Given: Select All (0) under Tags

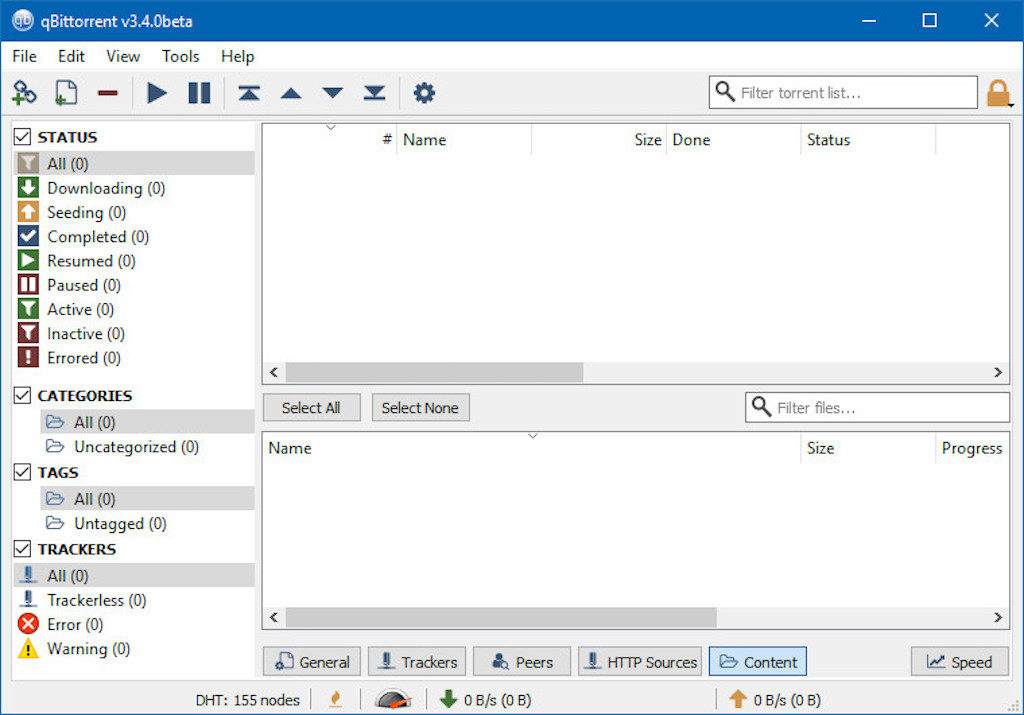Looking at the screenshot, I should coord(147,499).
